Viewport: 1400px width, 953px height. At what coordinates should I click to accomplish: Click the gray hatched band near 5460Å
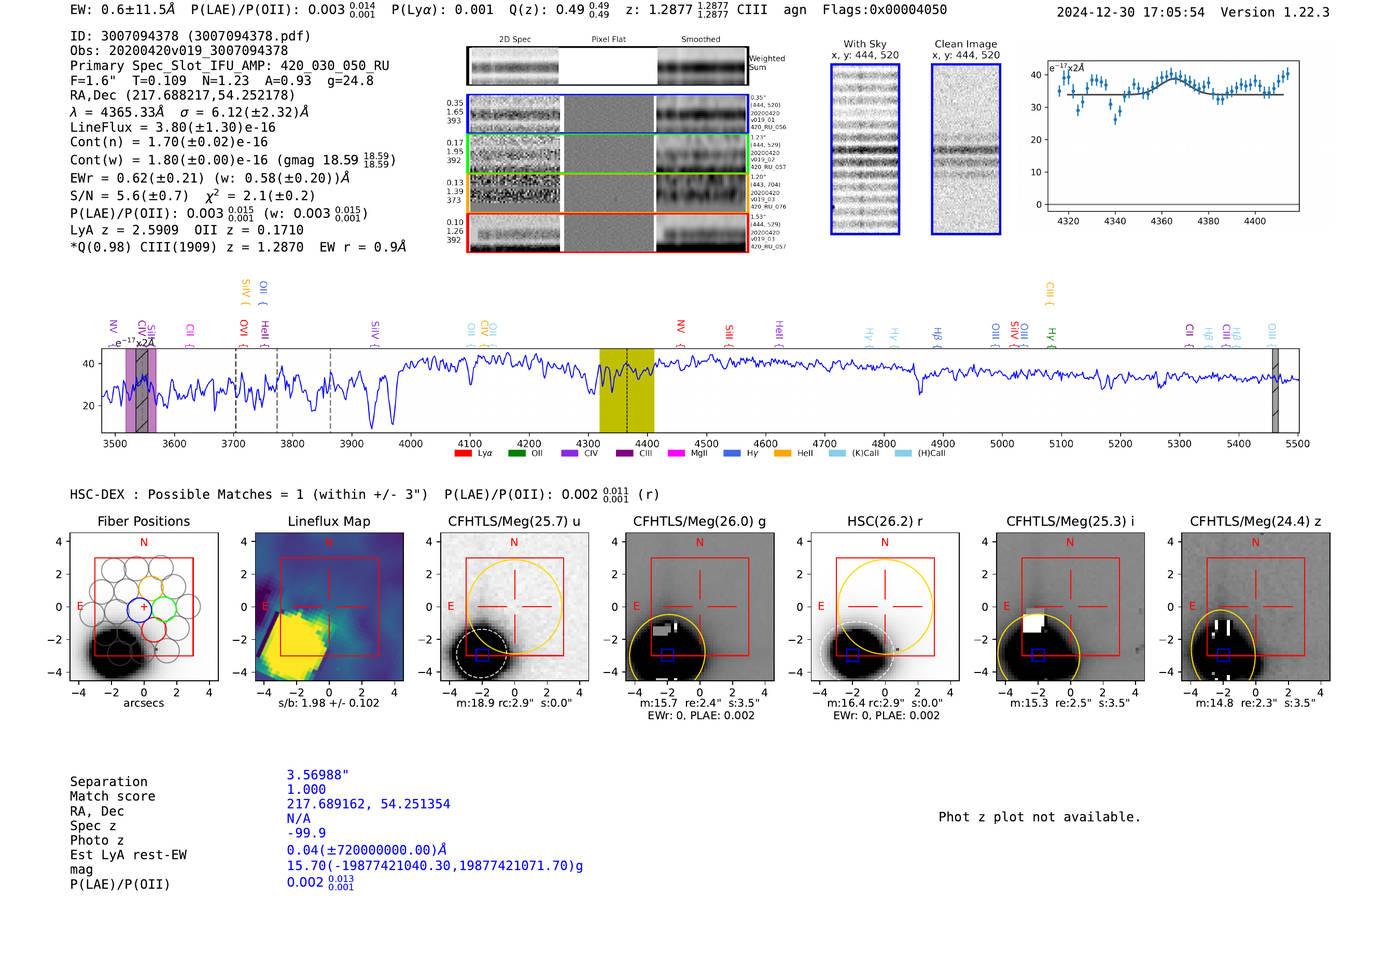pos(1275,390)
